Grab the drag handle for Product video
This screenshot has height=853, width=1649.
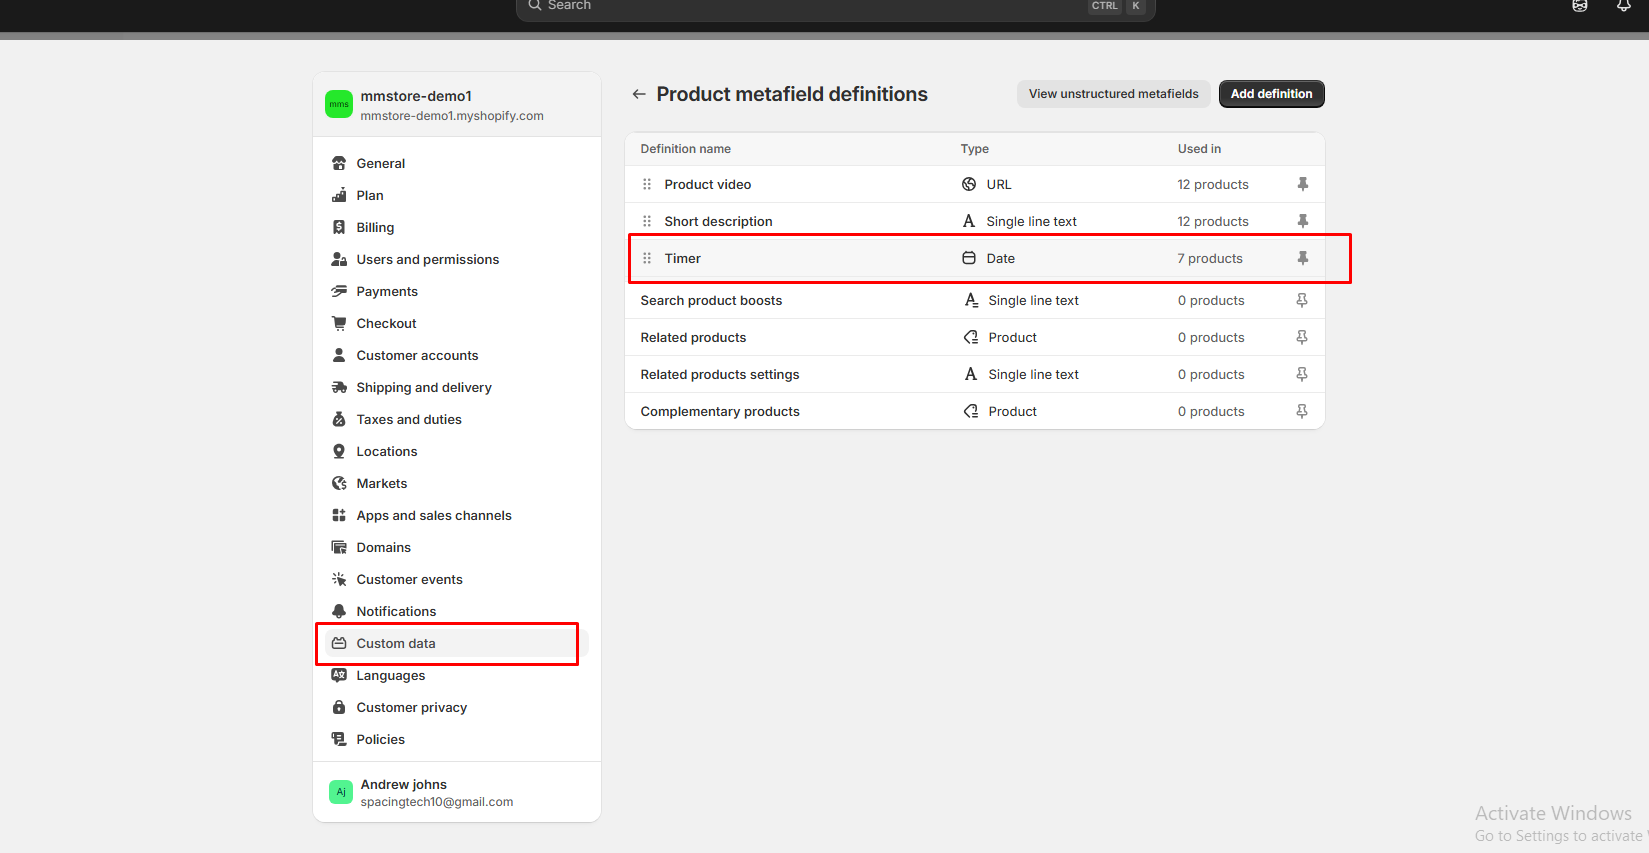(x=647, y=184)
